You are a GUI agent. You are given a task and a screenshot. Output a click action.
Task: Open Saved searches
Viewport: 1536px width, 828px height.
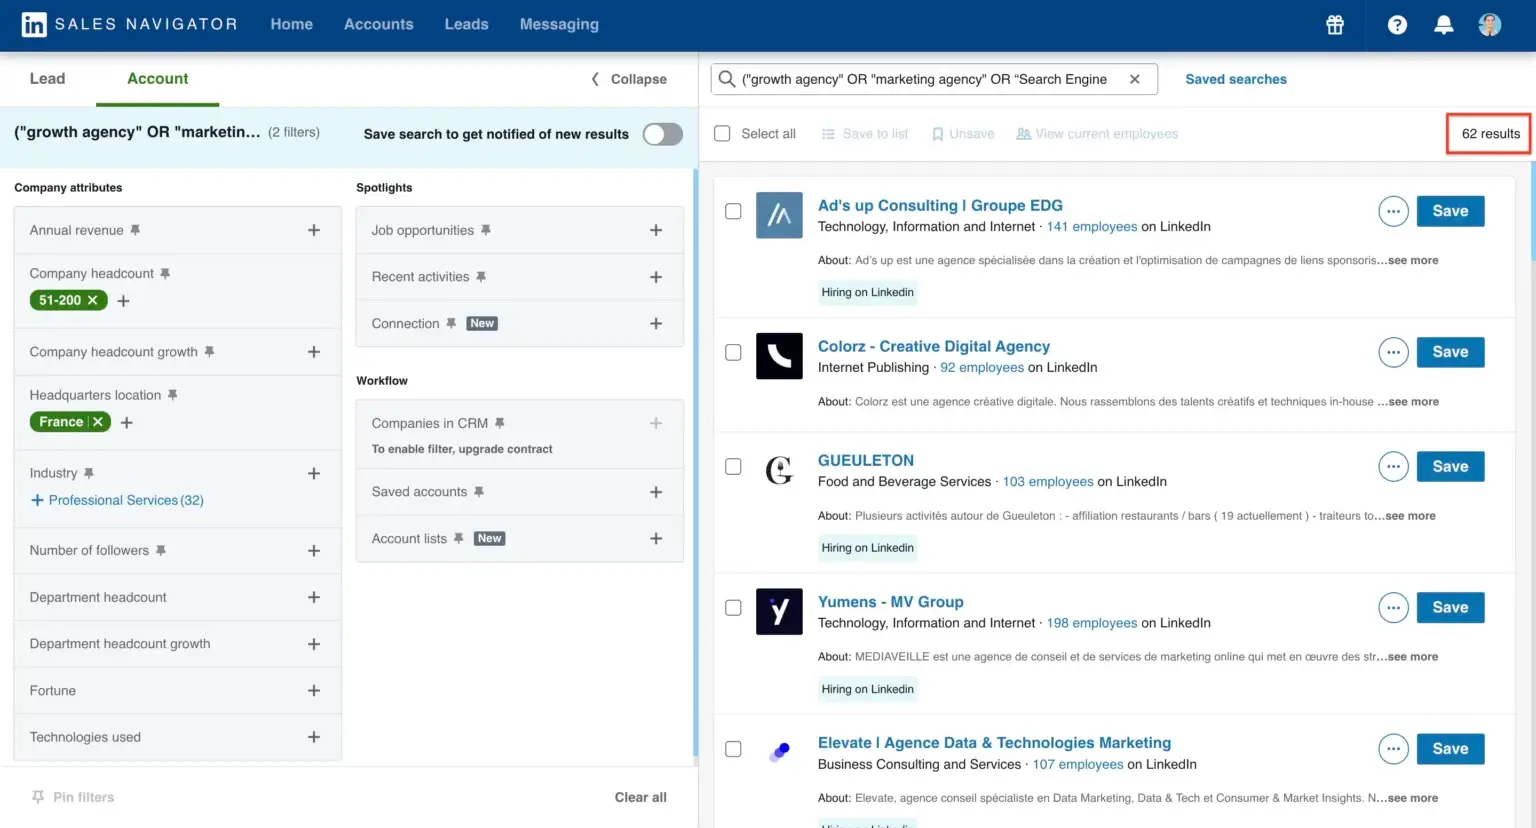[x=1236, y=78]
